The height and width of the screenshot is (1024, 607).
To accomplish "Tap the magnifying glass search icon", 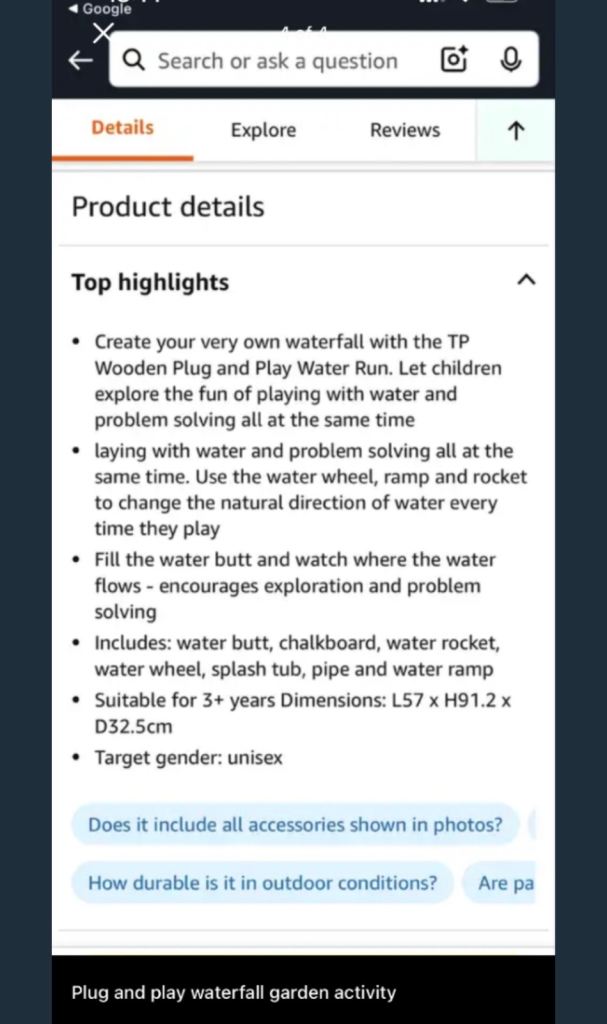I will 134,60.
